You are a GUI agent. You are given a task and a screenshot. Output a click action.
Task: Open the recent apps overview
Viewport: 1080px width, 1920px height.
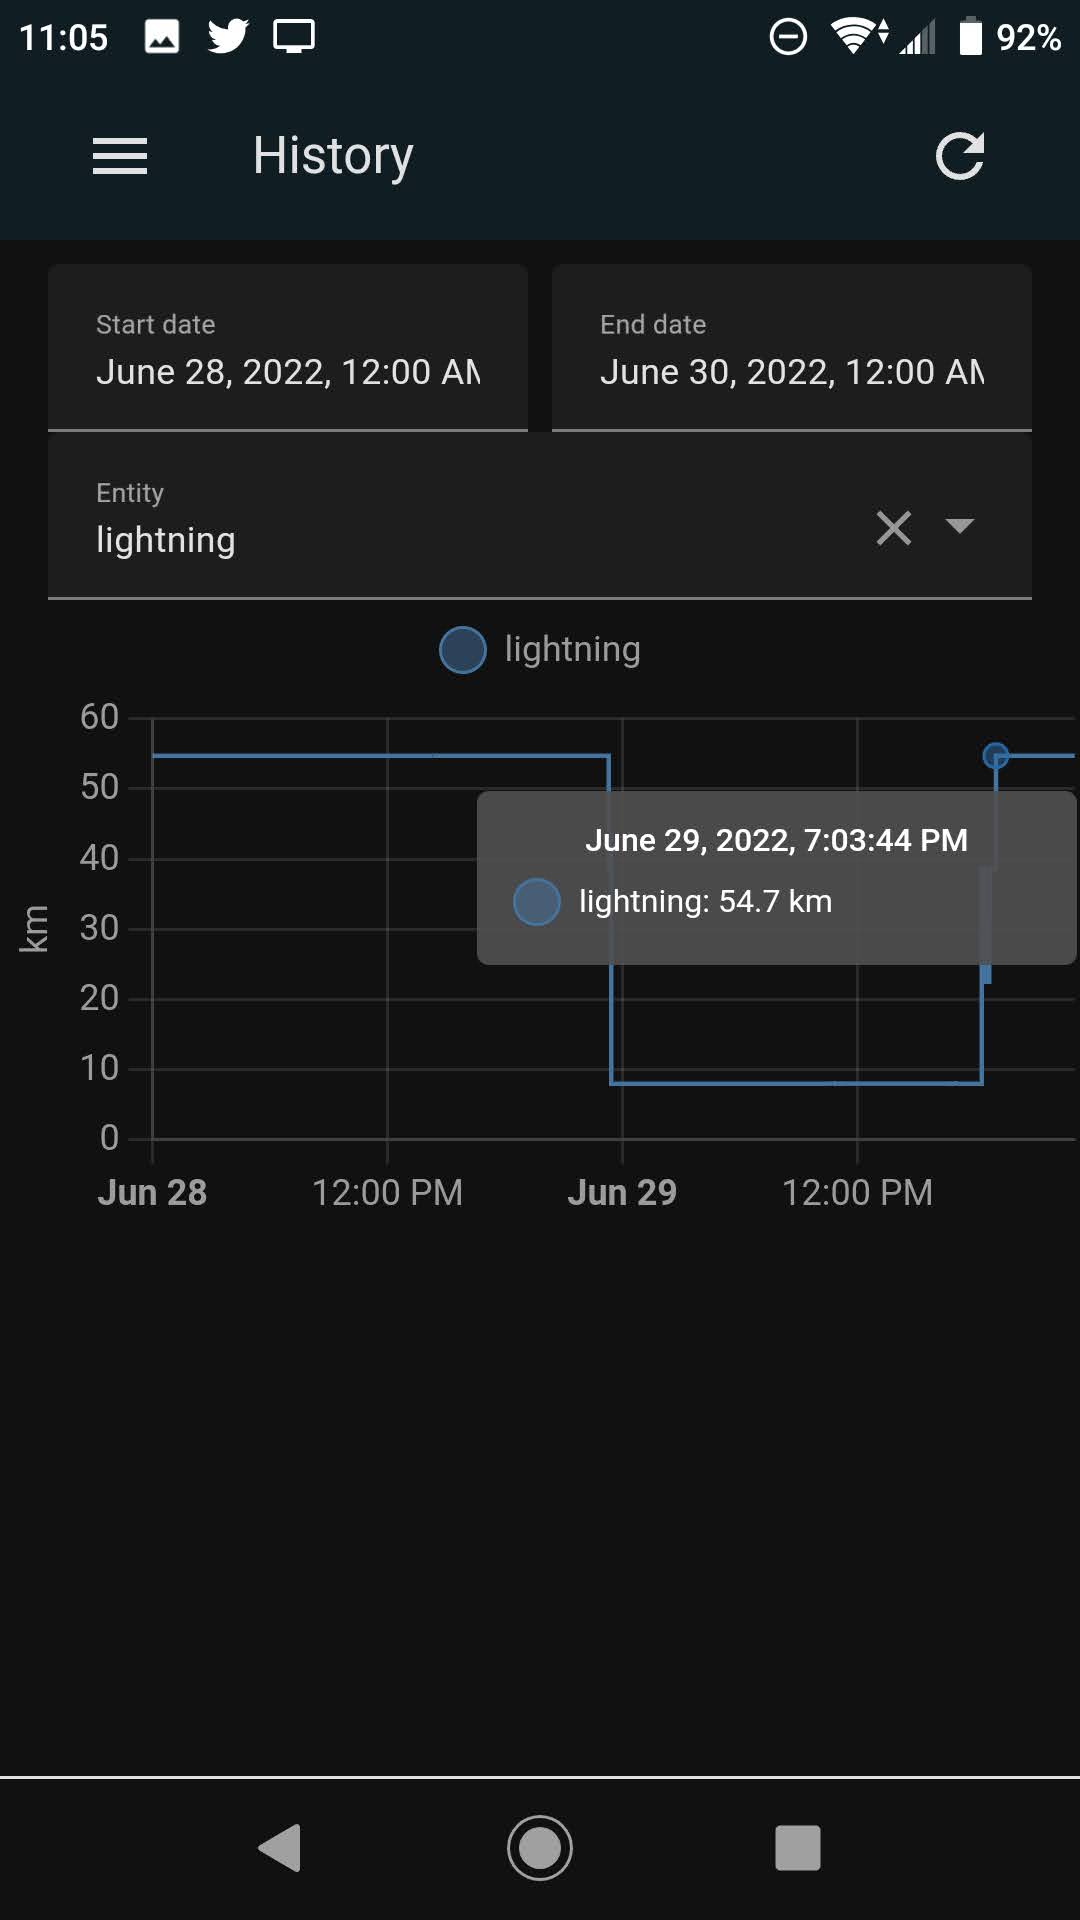pos(795,1848)
